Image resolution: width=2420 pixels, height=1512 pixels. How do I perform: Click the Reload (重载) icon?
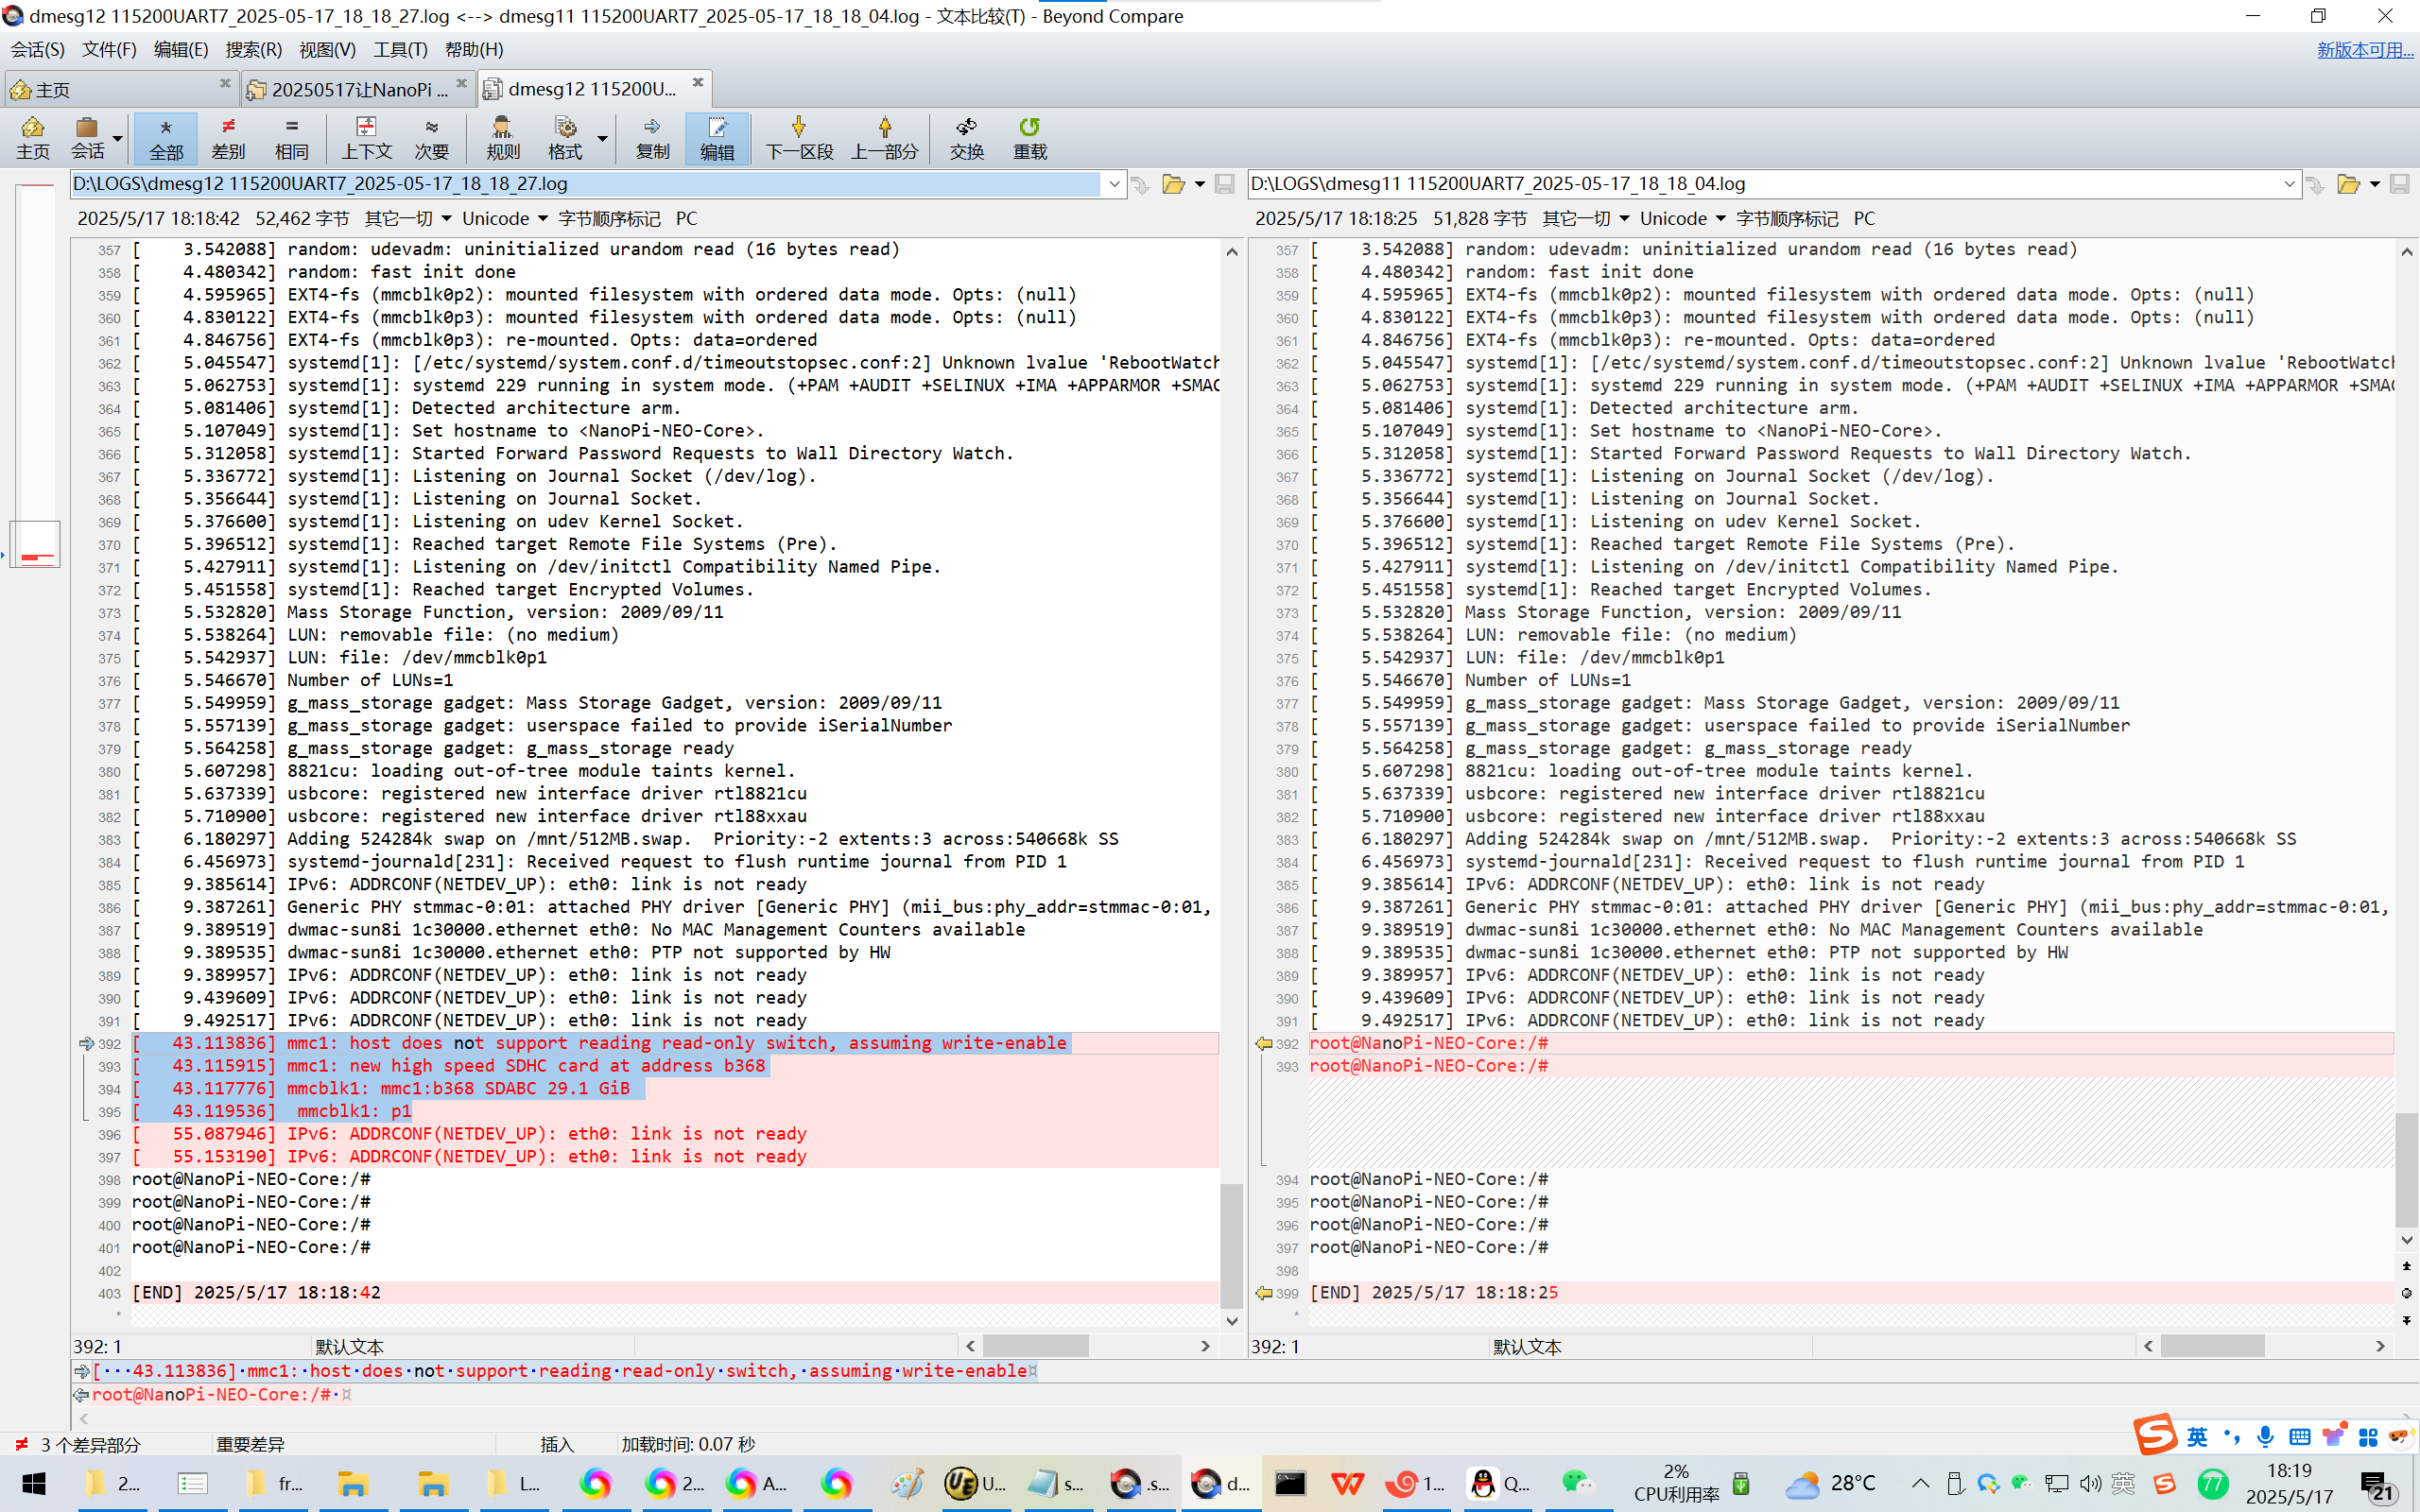pos(1029,137)
